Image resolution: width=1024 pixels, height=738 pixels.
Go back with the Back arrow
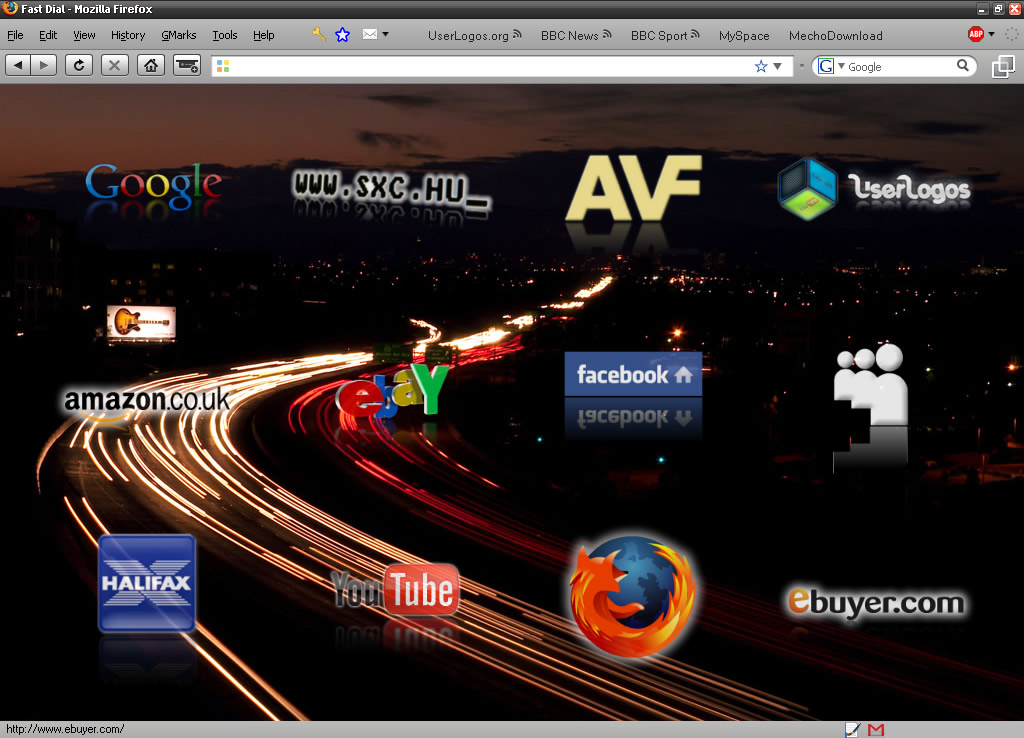19,65
